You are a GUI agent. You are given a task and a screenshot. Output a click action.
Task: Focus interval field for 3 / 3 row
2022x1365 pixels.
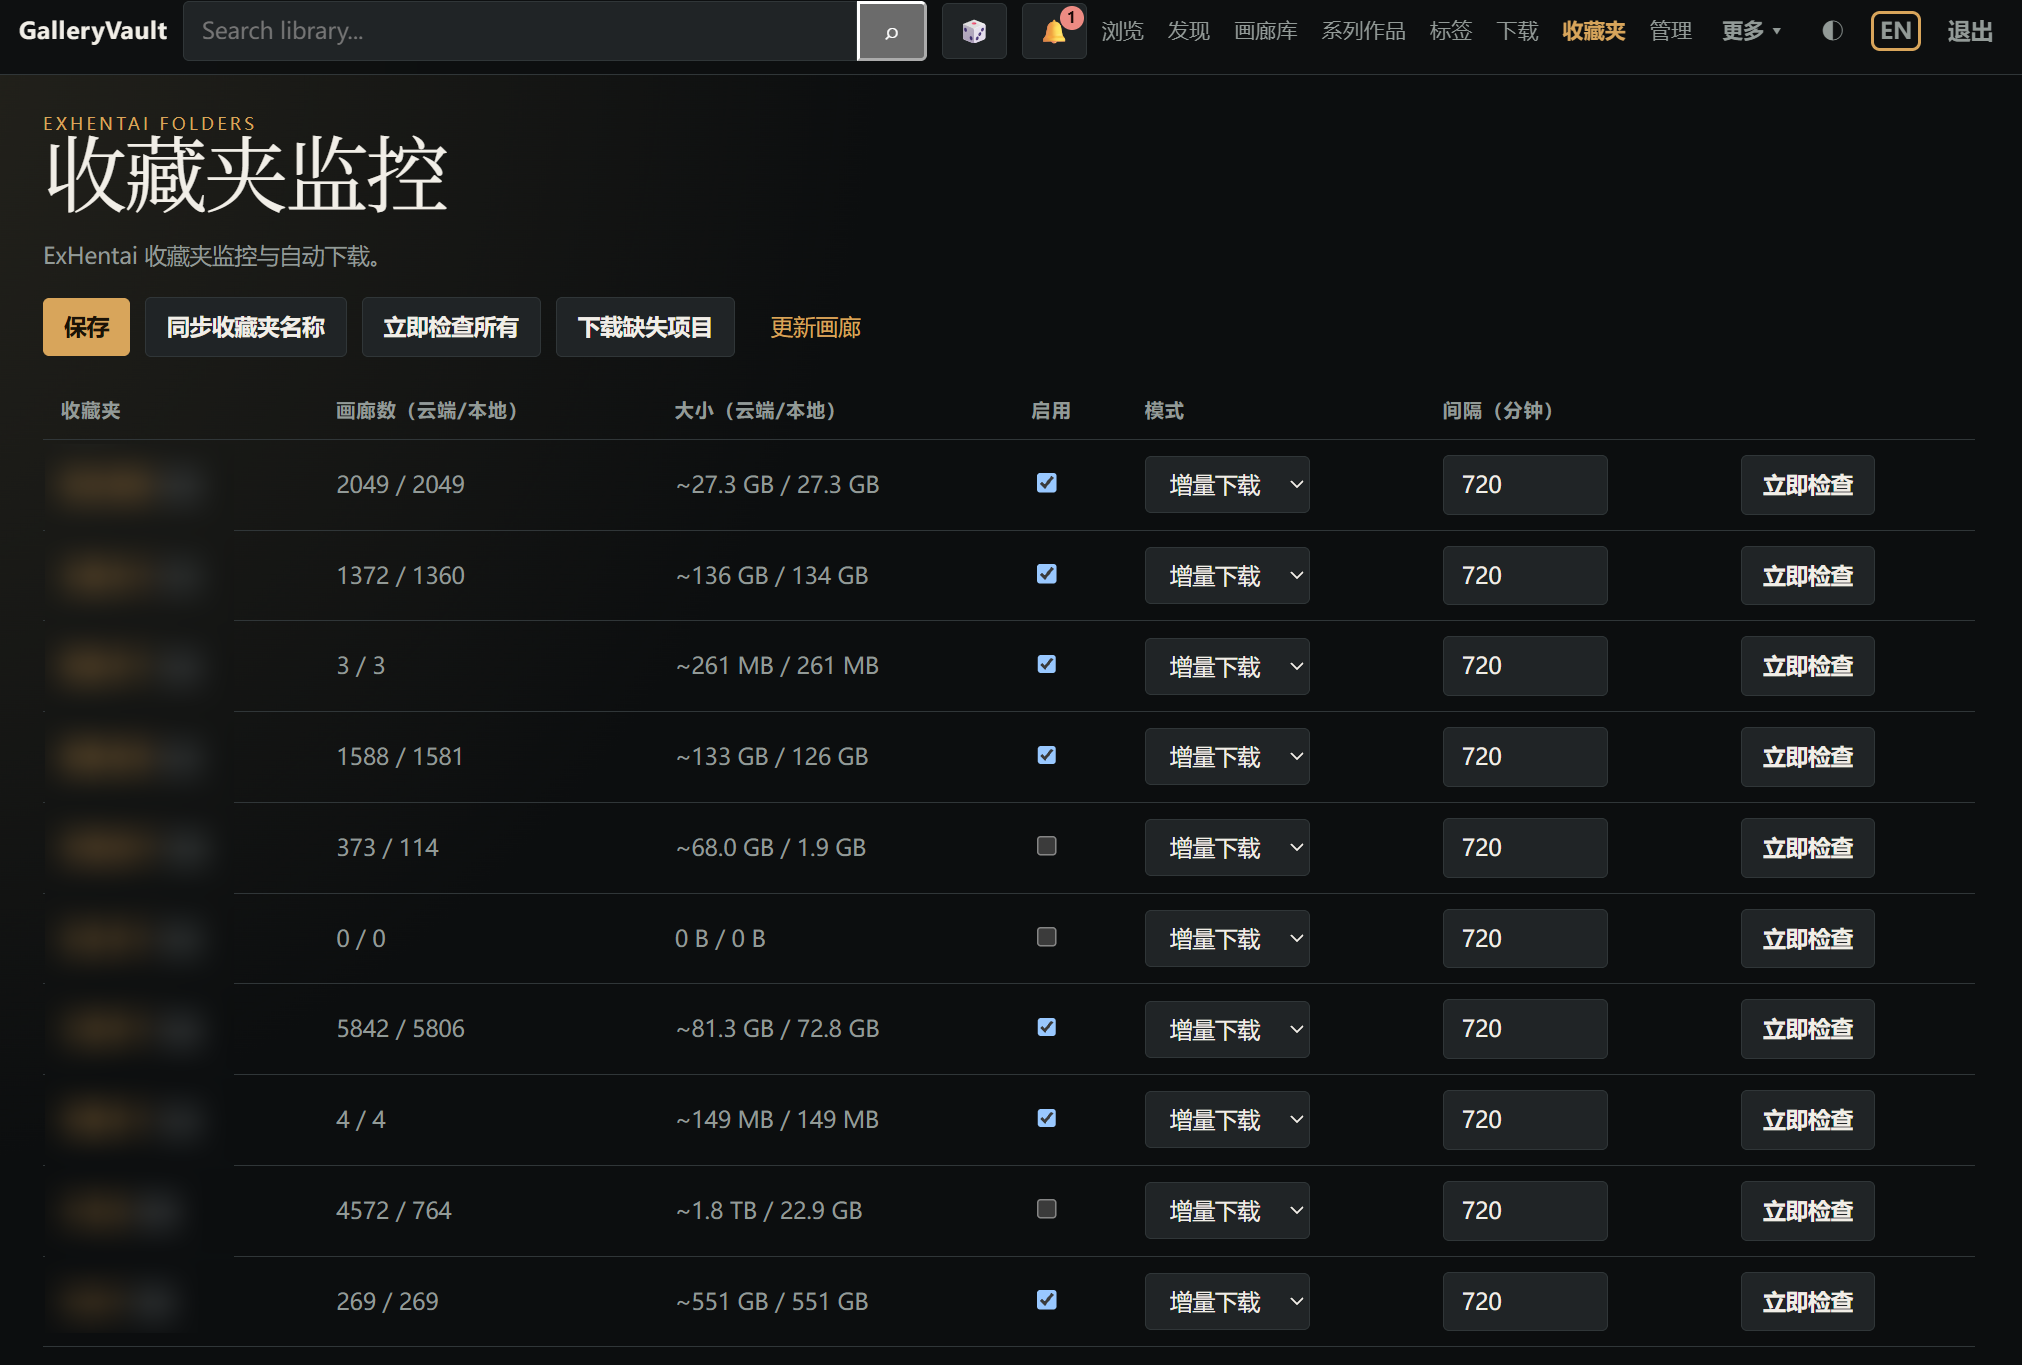pos(1525,666)
